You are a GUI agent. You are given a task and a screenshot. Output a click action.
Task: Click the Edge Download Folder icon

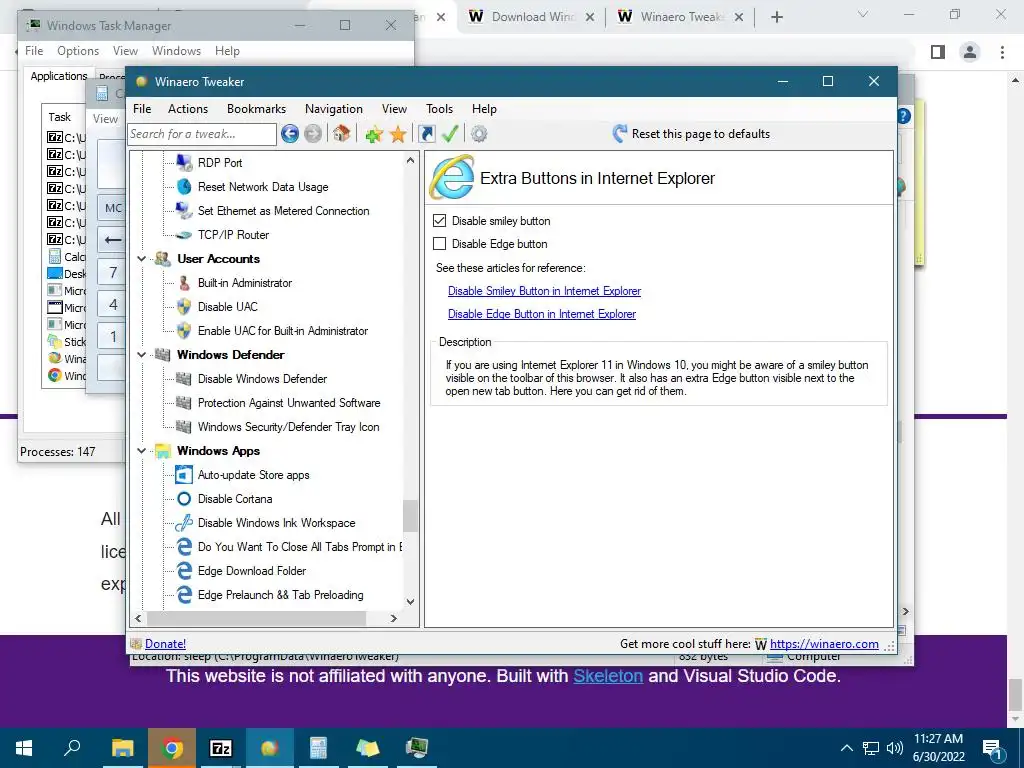(x=184, y=571)
